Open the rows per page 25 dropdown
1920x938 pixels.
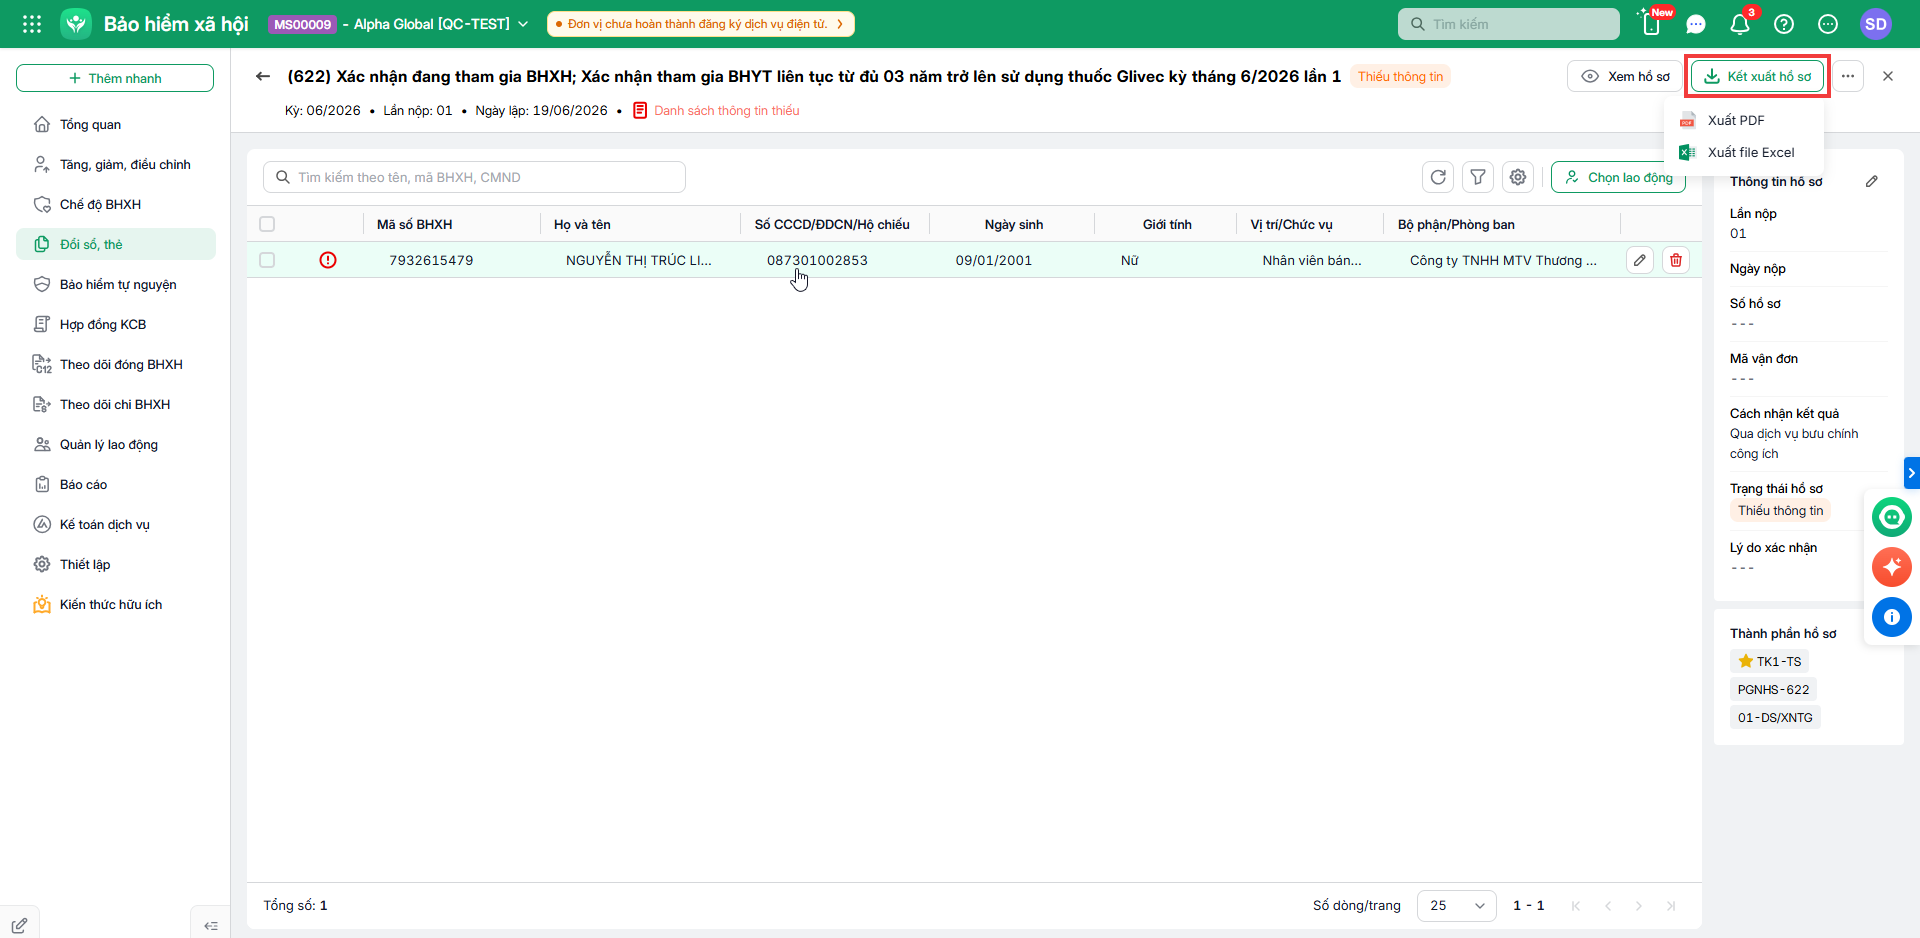click(x=1456, y=905)
